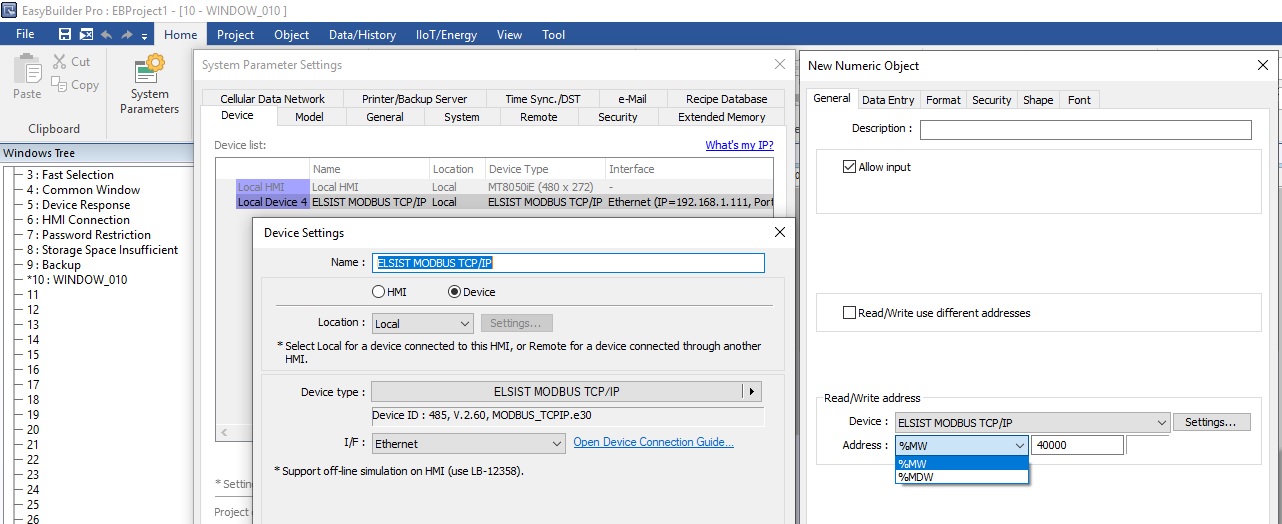Viewport: 1282px width, 524px height.
Task: Open the Cellular Data Network tab
Action: click(x=272, y=99)
